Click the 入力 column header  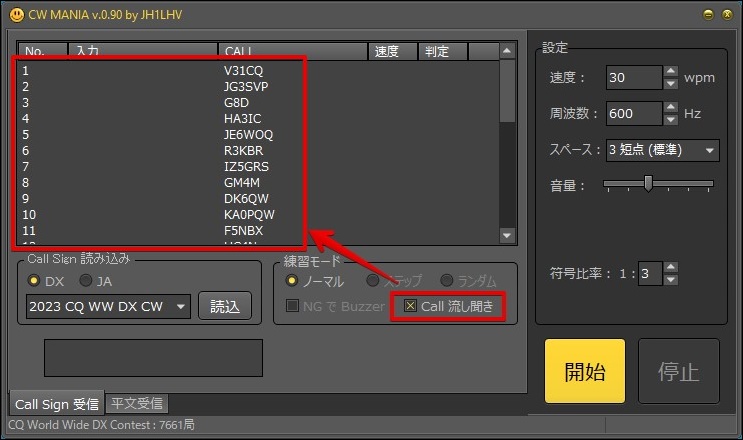point(143,51)
